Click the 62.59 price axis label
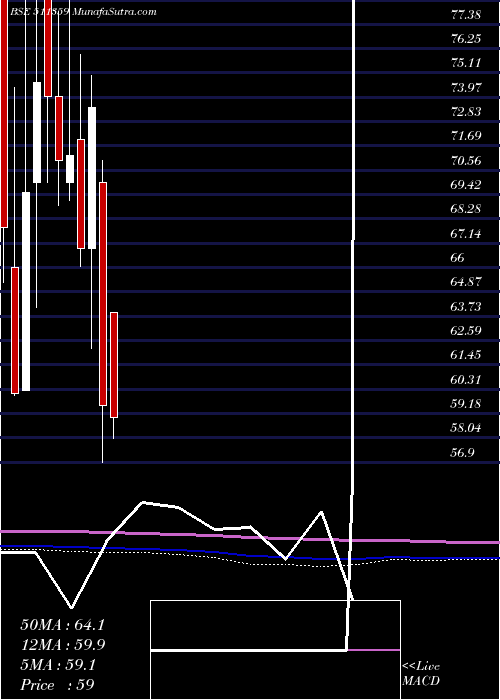 pyautogui.click(x=466, y=330)
